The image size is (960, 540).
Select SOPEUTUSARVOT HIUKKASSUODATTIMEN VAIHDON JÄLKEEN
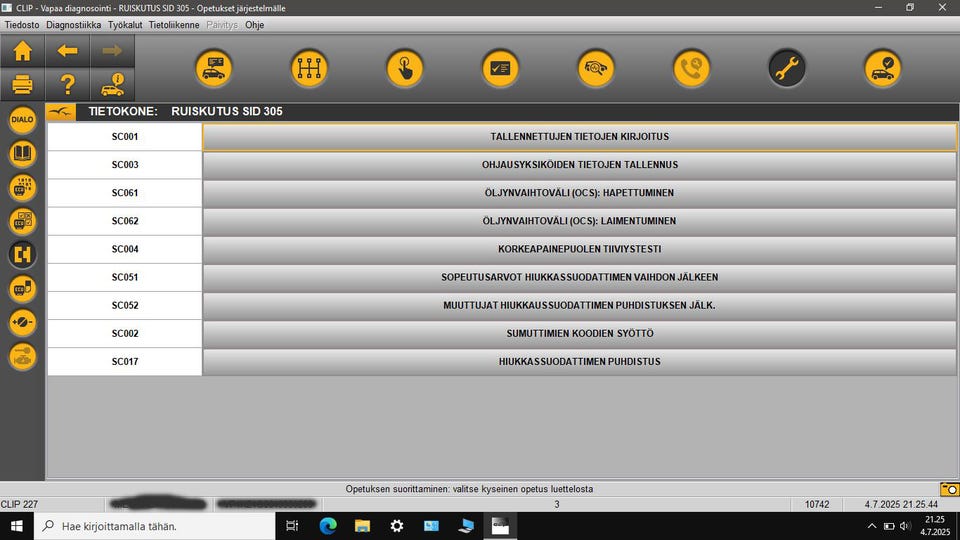[579, 277]
